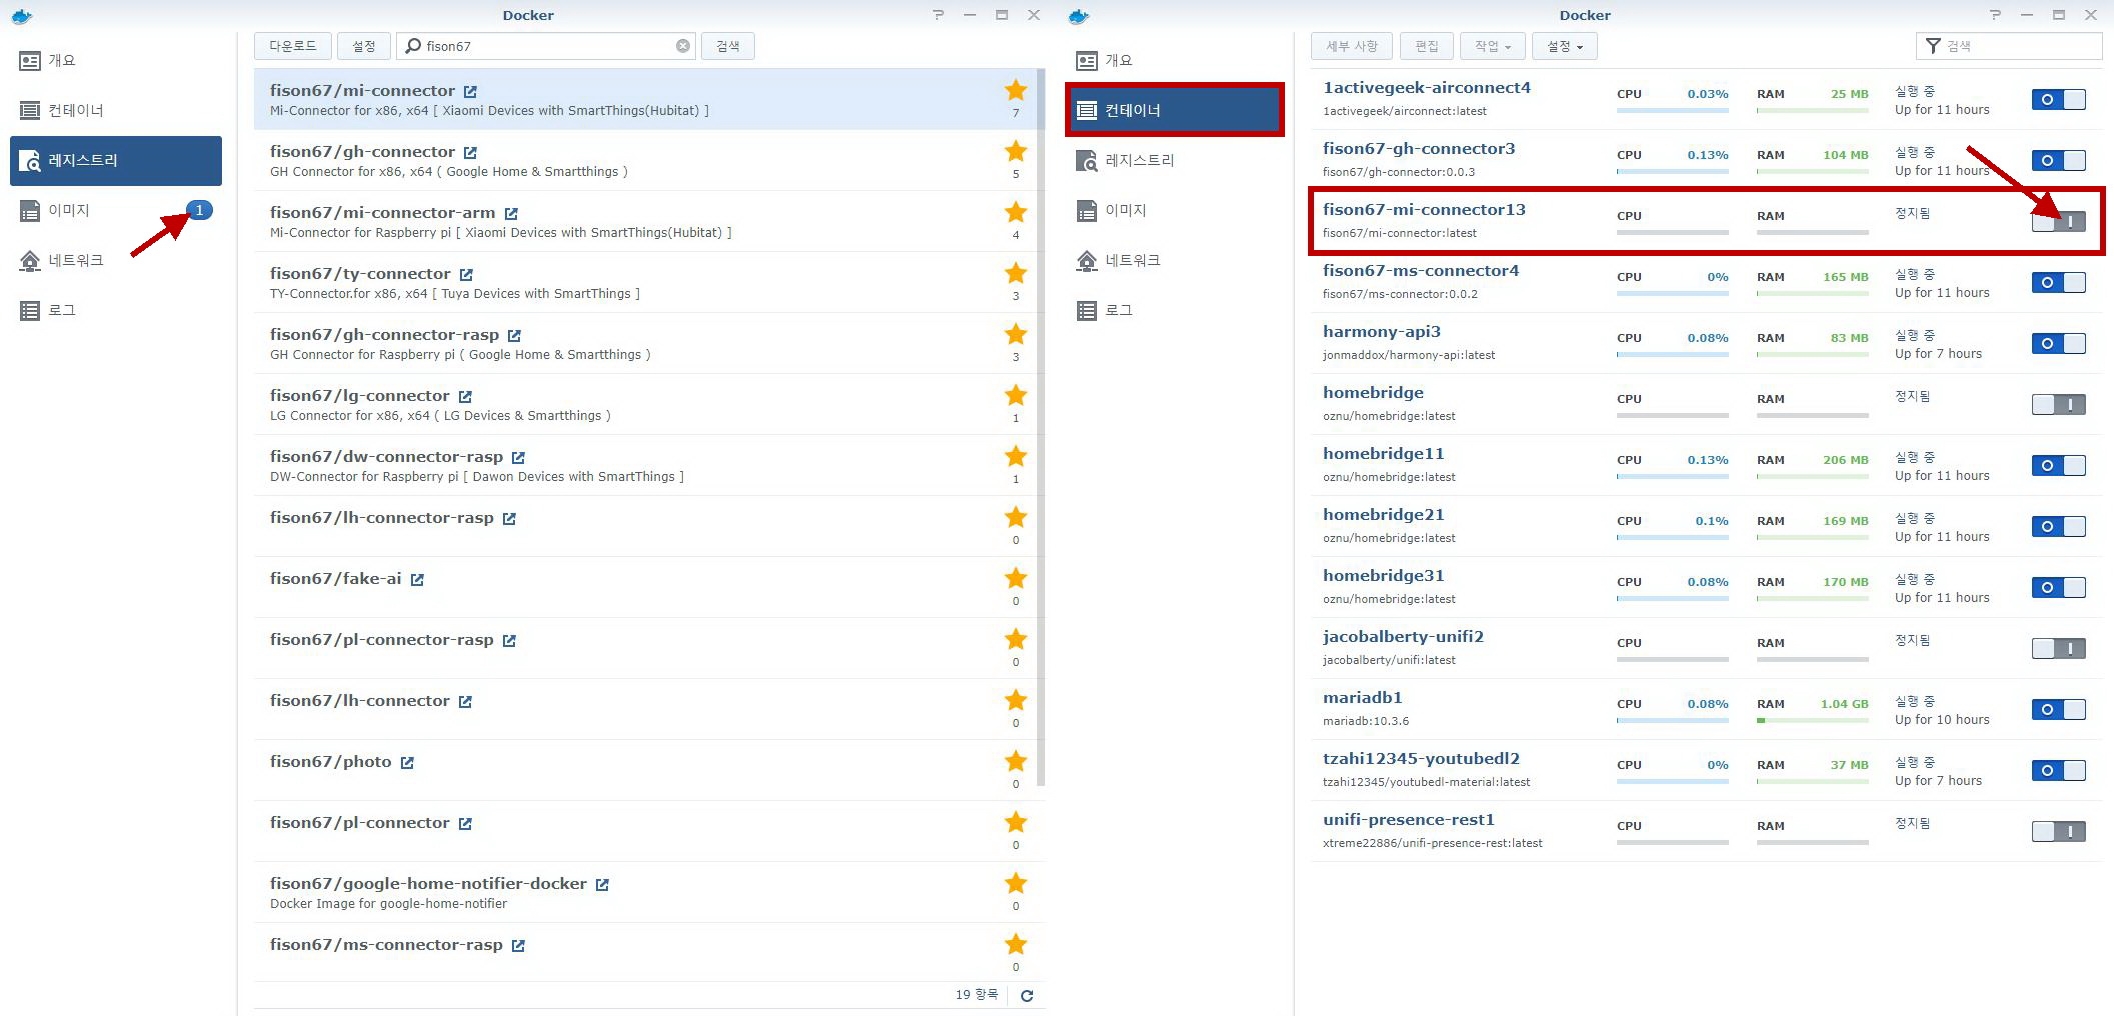
Task: Start the unifi-presence-rest1 container
Action: 2058,832
